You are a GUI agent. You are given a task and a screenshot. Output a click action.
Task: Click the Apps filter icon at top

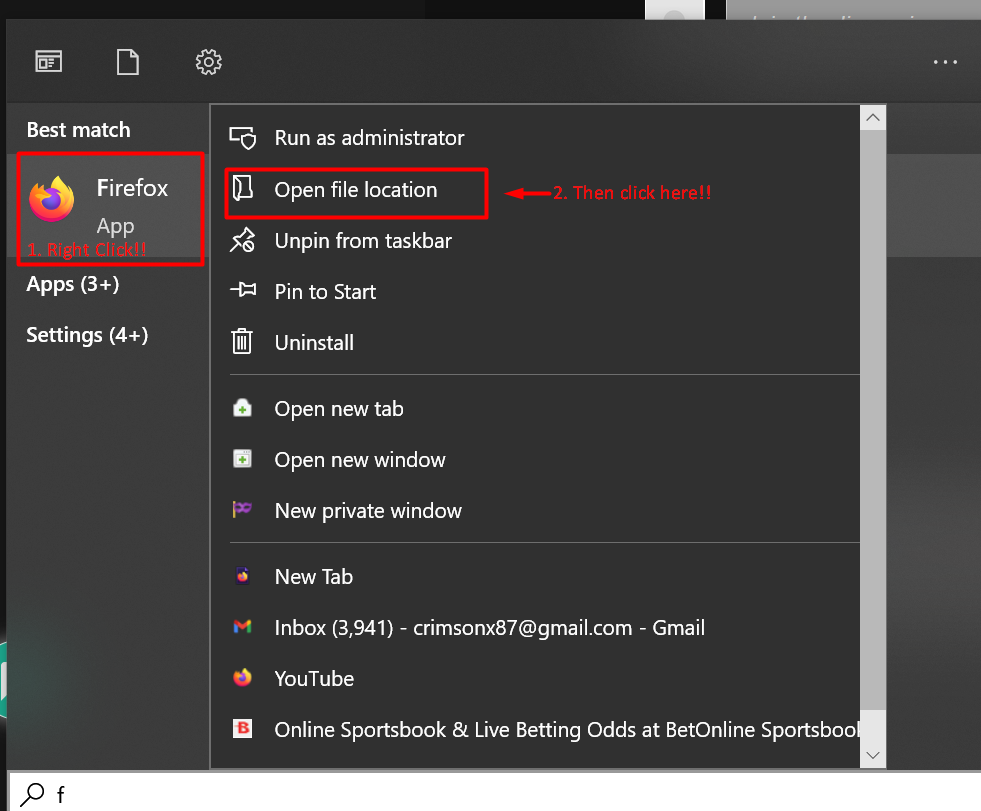coord(48,62)
